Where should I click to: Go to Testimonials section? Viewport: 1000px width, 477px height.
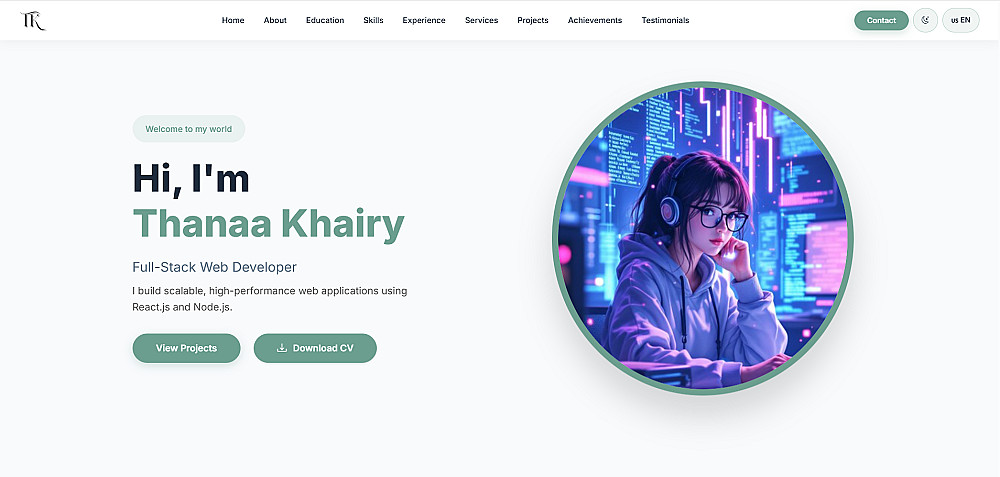[665, 20]
